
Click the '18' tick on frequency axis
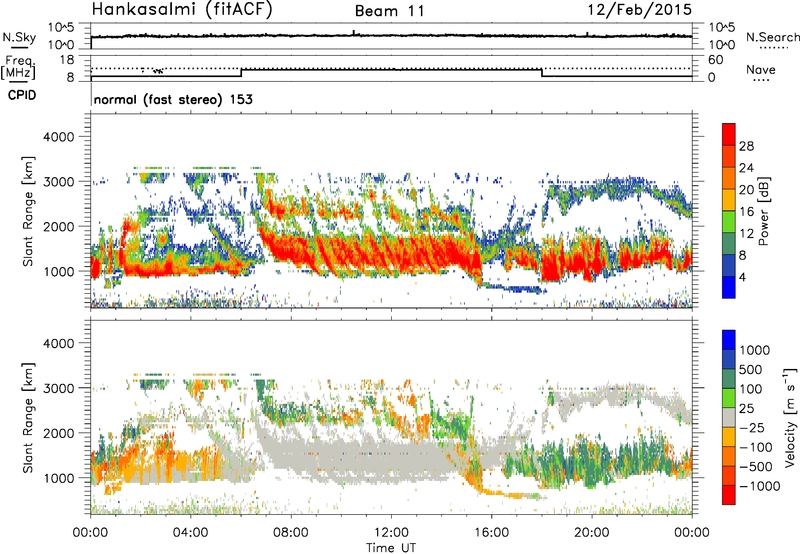67,60
